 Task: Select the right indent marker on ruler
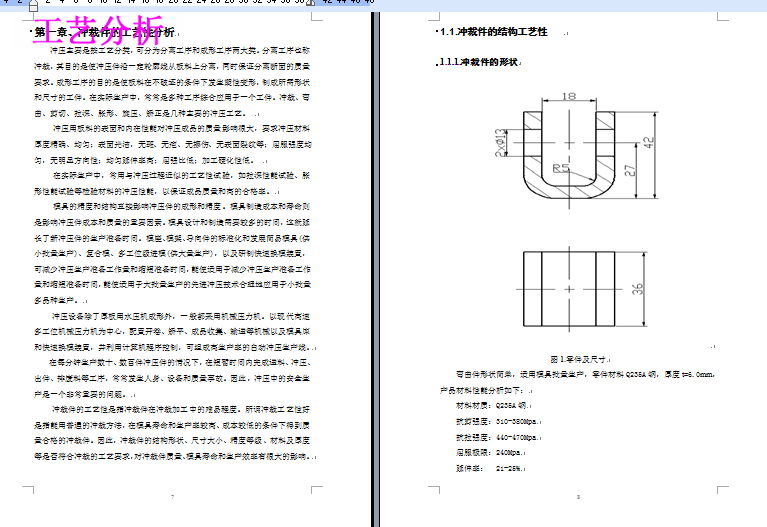point(311,3)
